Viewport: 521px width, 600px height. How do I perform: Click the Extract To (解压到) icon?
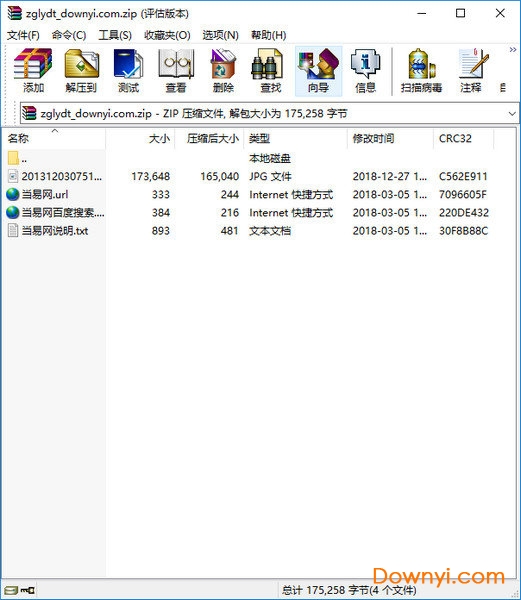click(81, 70)
